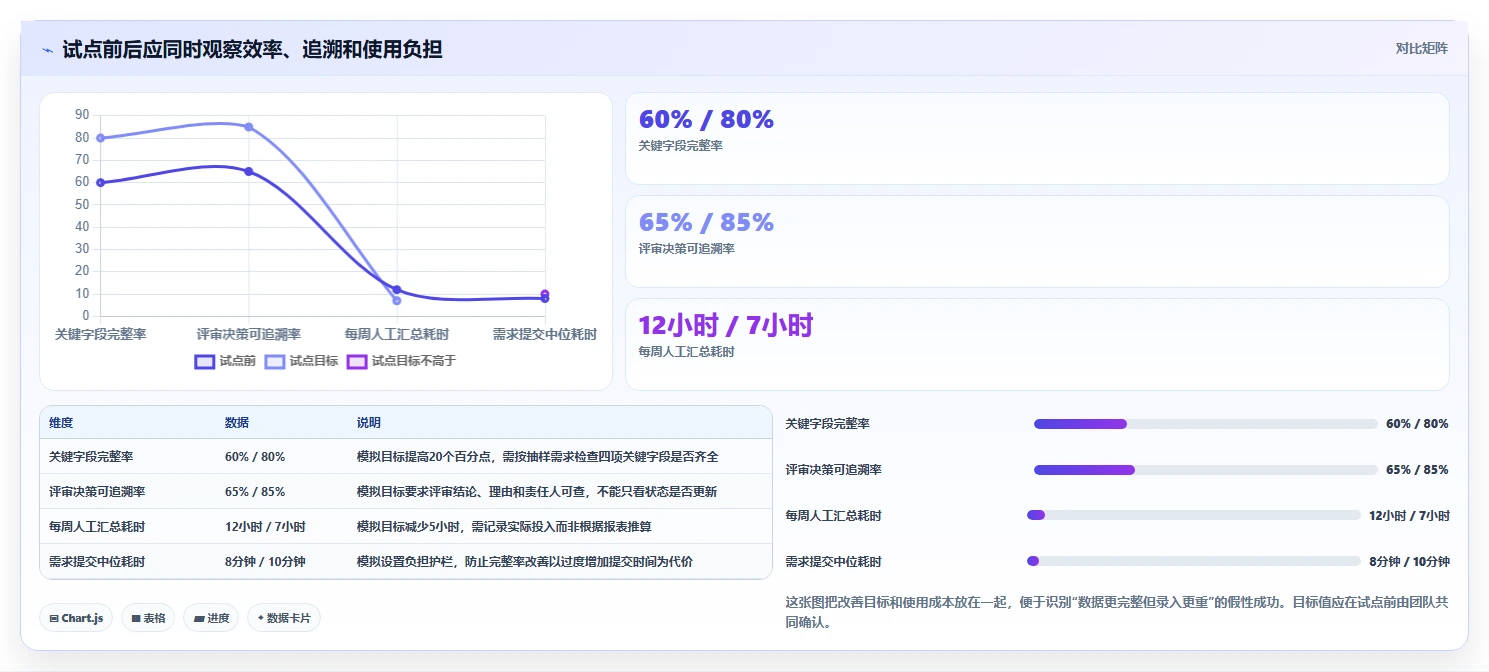Viewport: 1489px width, 672px height.
Task: Toggle the 试点目标 legend entry
Action: tap(301, 361)
